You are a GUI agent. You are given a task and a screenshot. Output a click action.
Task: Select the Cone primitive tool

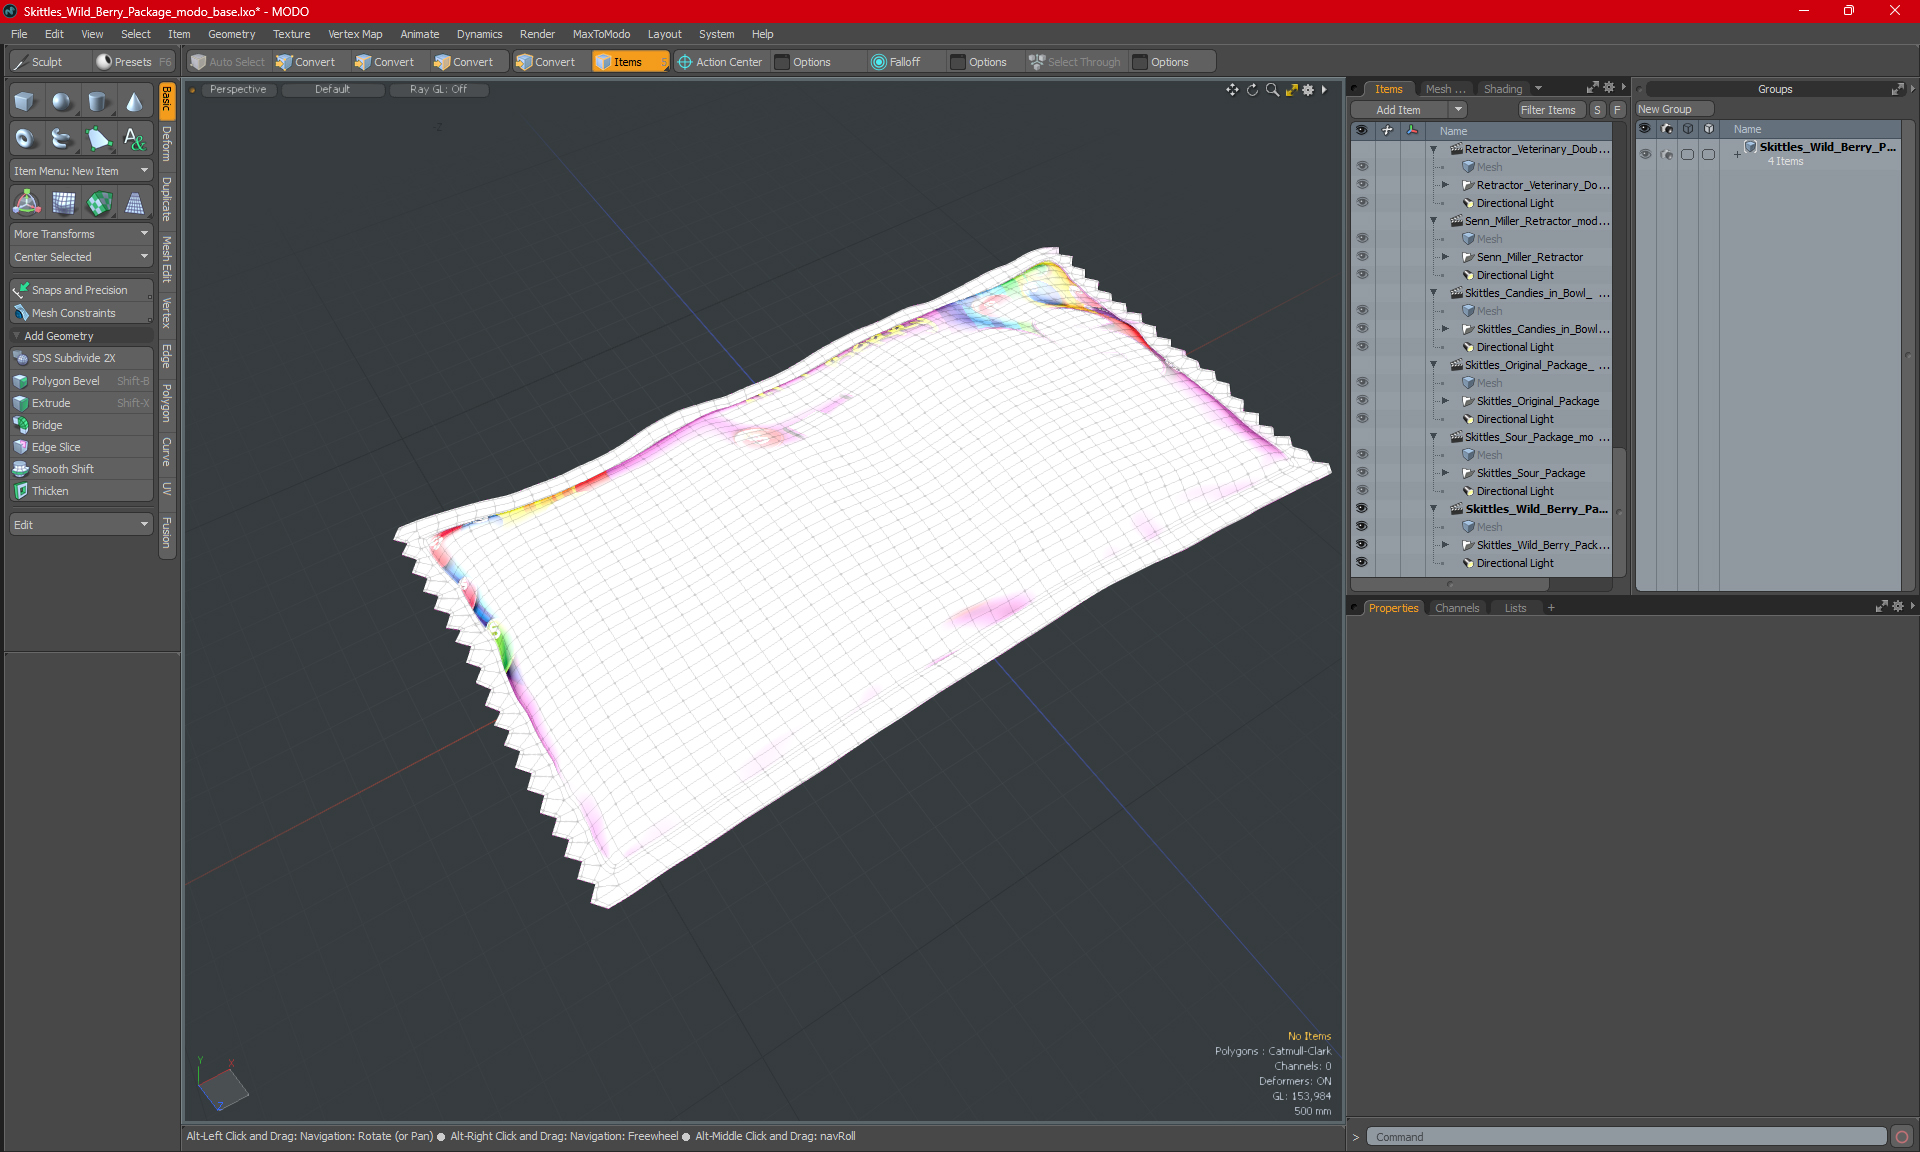(x=134, y=101)
